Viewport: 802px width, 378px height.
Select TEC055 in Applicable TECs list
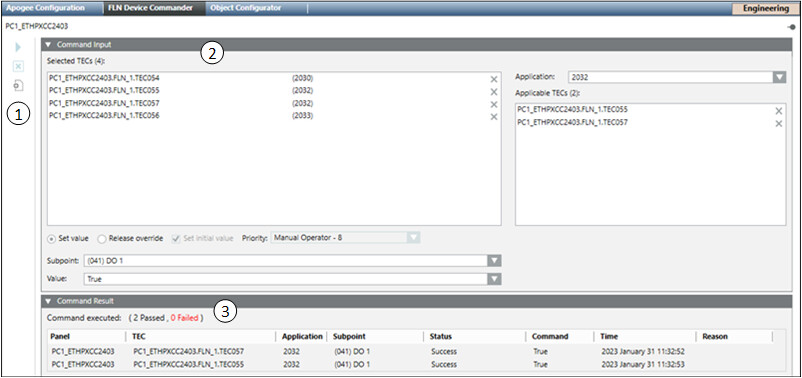coord(650,110)
